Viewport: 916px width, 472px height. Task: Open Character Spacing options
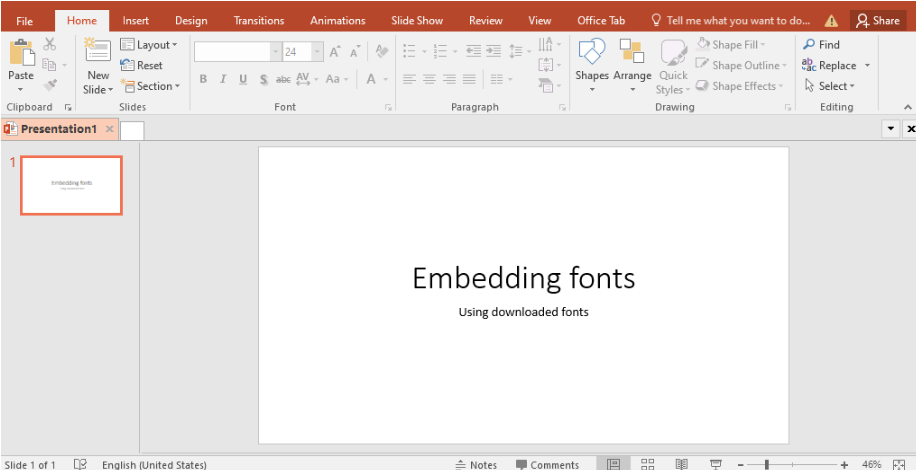point(307,79)
